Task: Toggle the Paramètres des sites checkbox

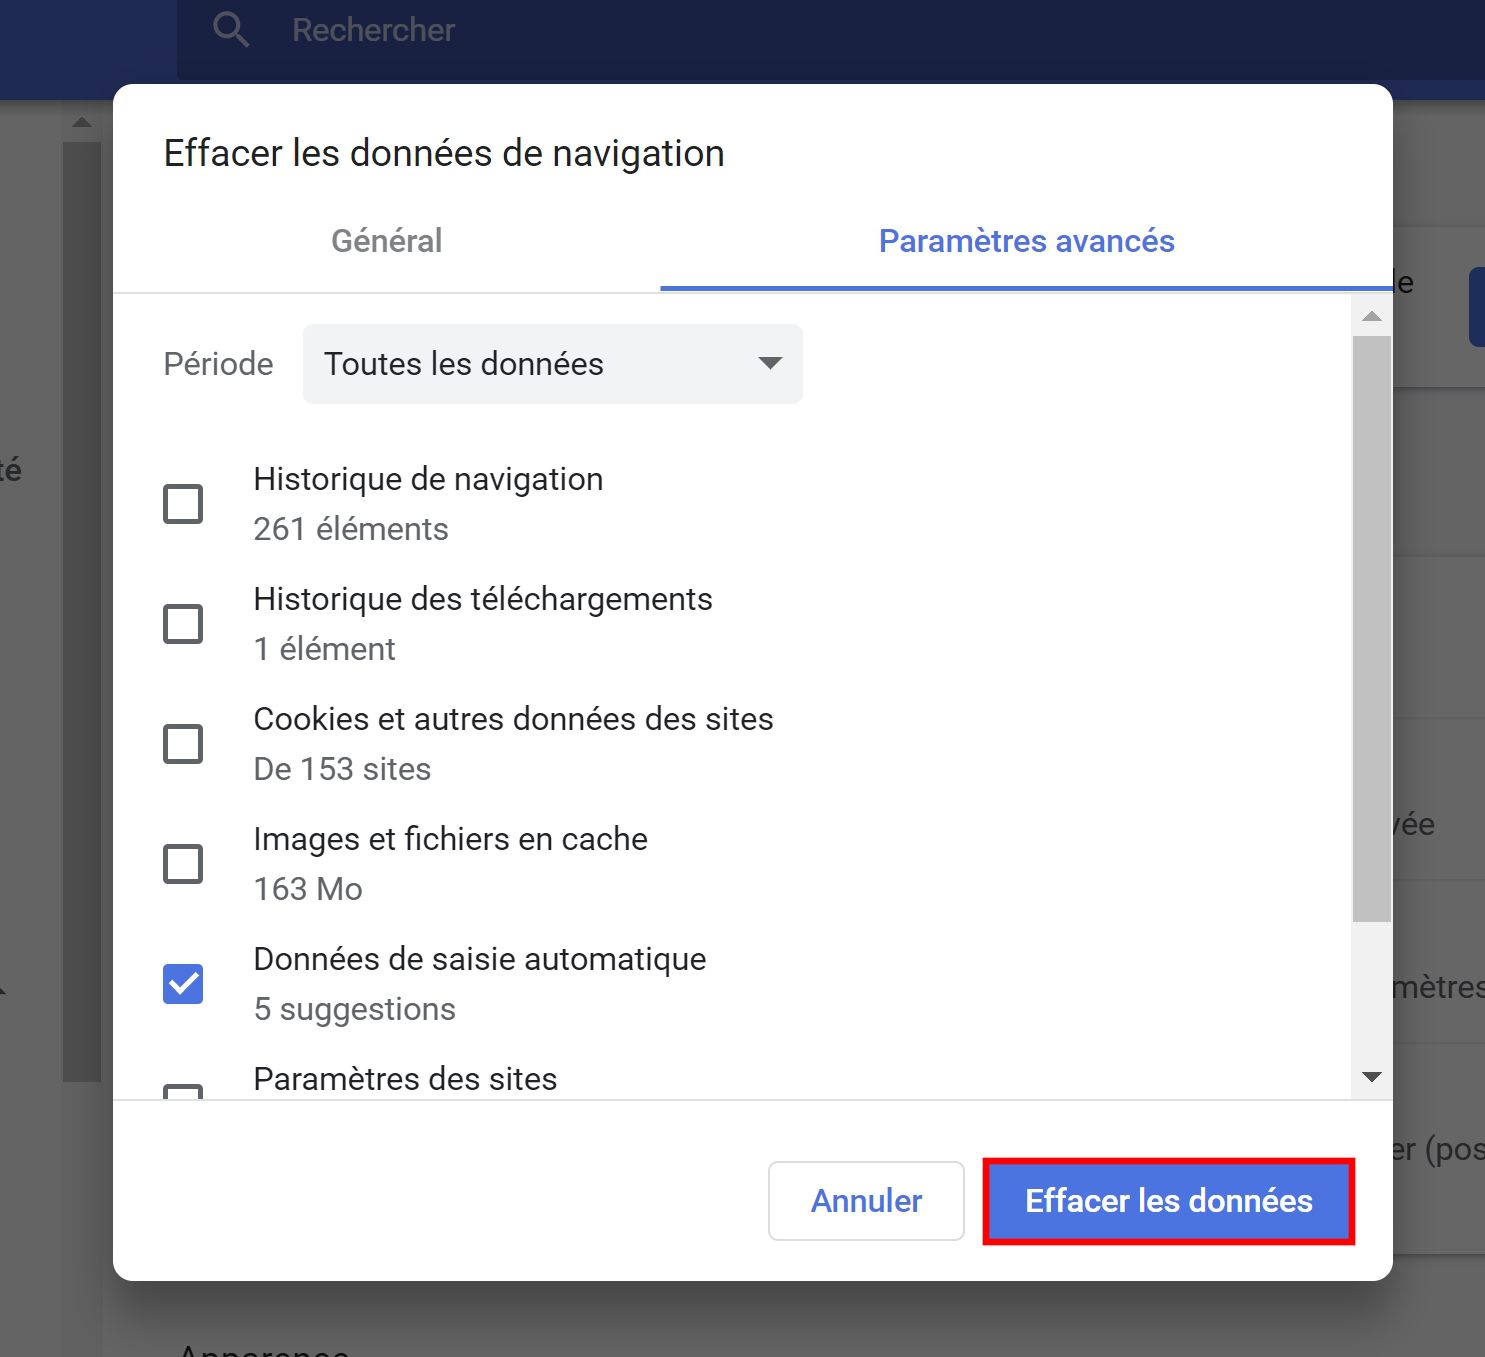Action: click(183, 1092)
